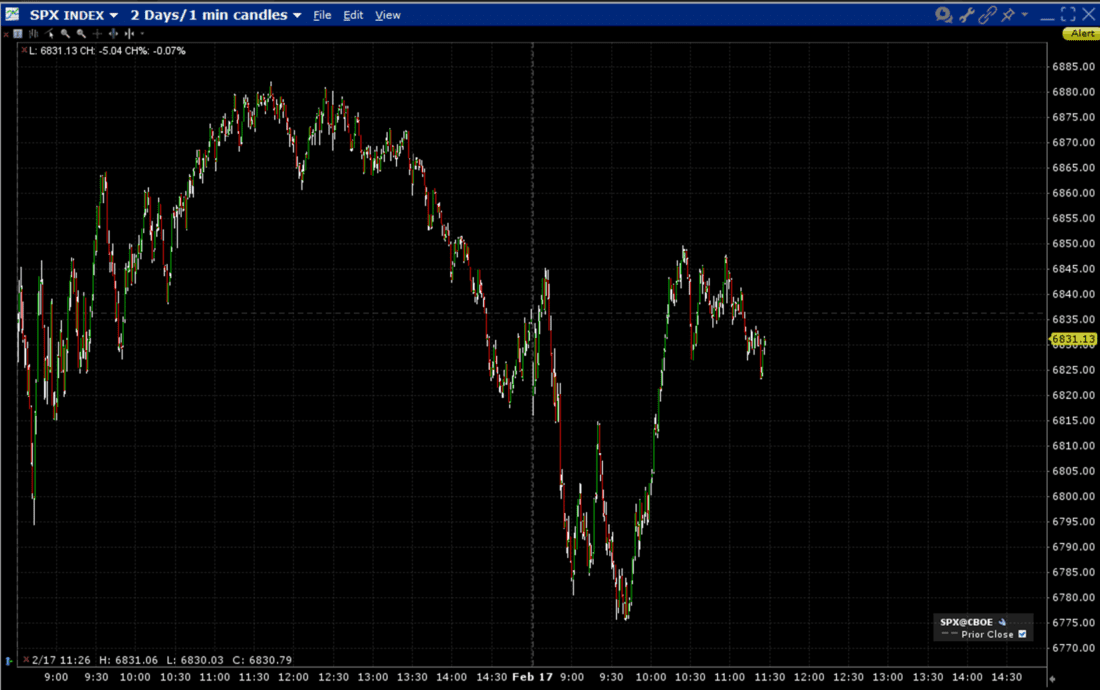
Task: Open the chat/query clock icon in title bar
Action: coord(943,15)
